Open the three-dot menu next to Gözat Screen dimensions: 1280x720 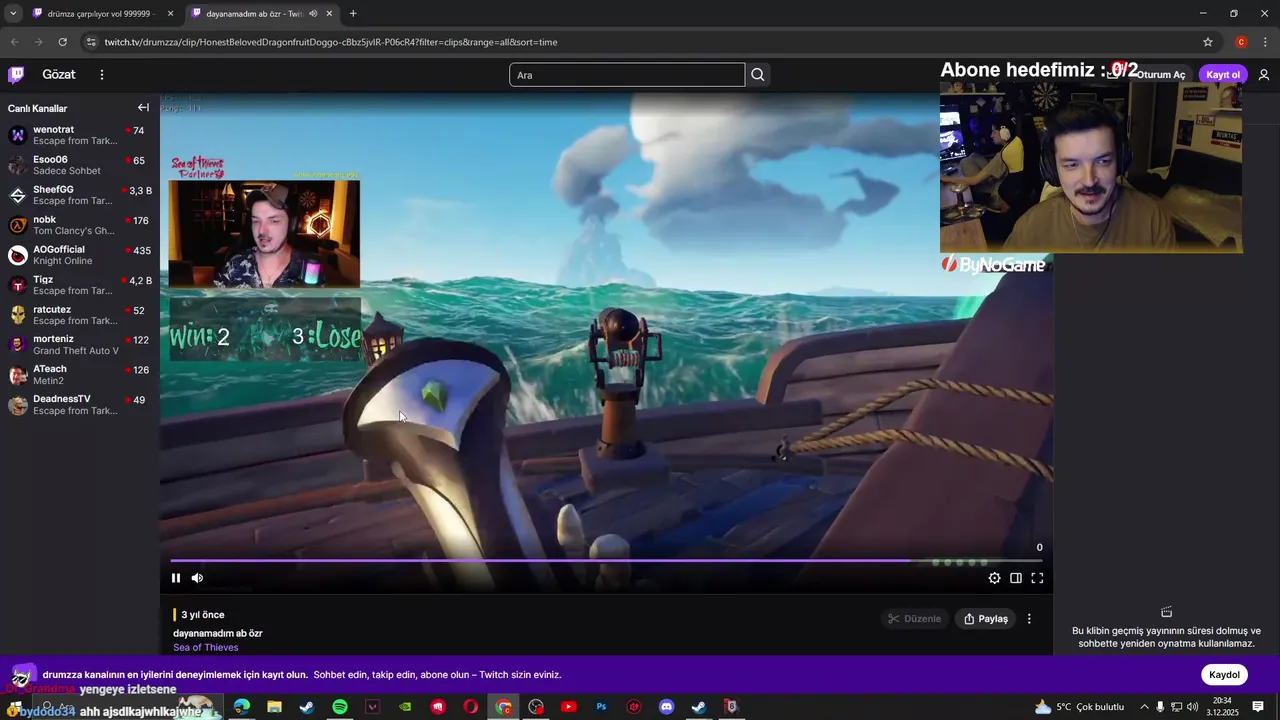pyautogui.click(x=101, y=74)
